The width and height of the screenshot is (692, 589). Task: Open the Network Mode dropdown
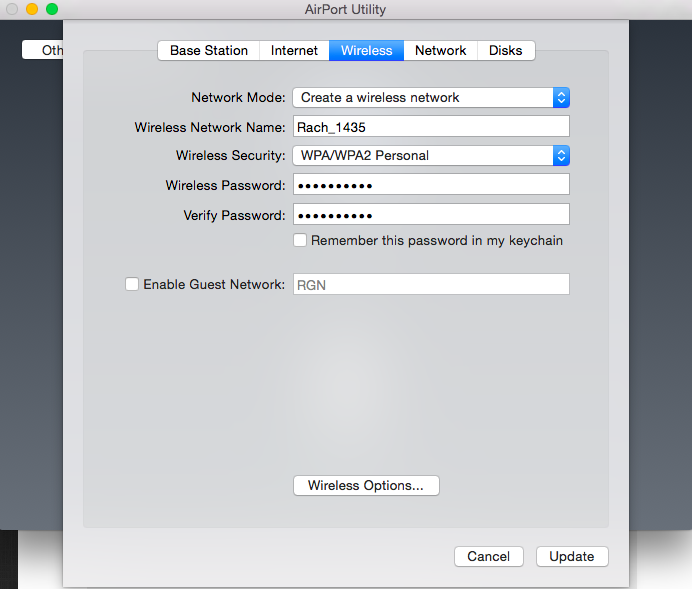click(431, 98)
